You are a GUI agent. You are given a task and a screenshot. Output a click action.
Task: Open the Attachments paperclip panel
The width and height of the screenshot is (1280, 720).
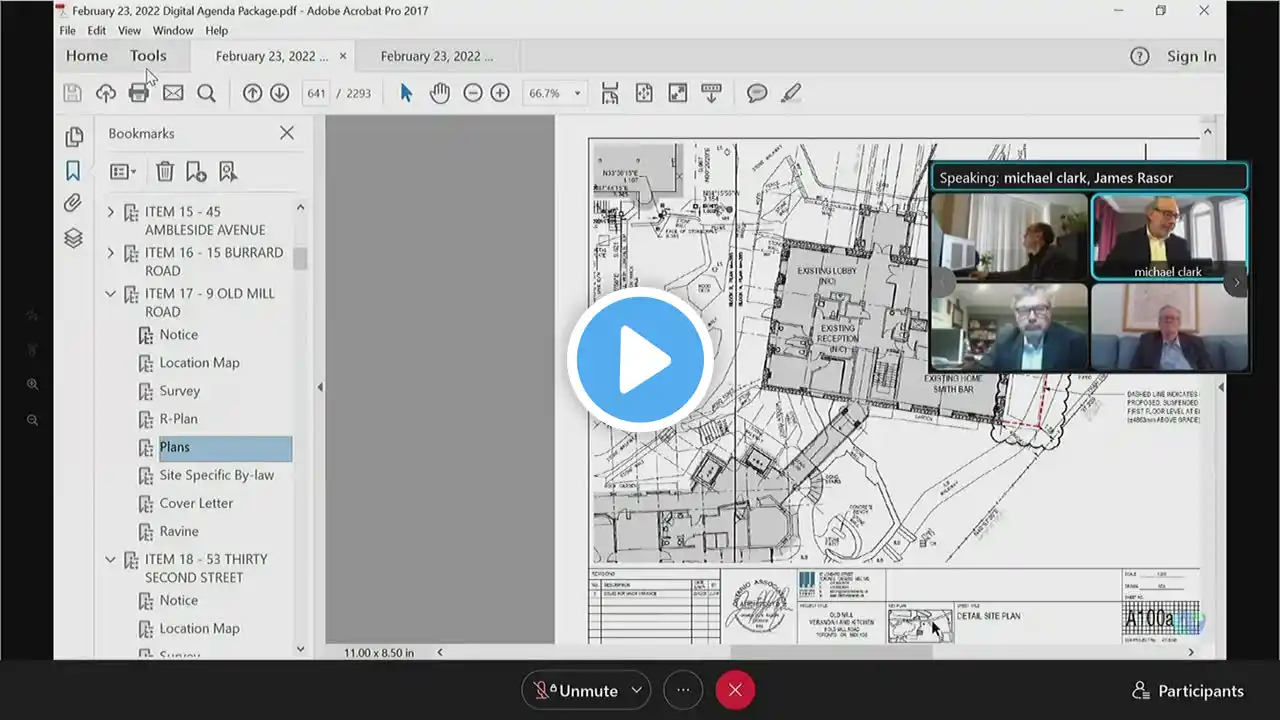(x=73, y=204)
